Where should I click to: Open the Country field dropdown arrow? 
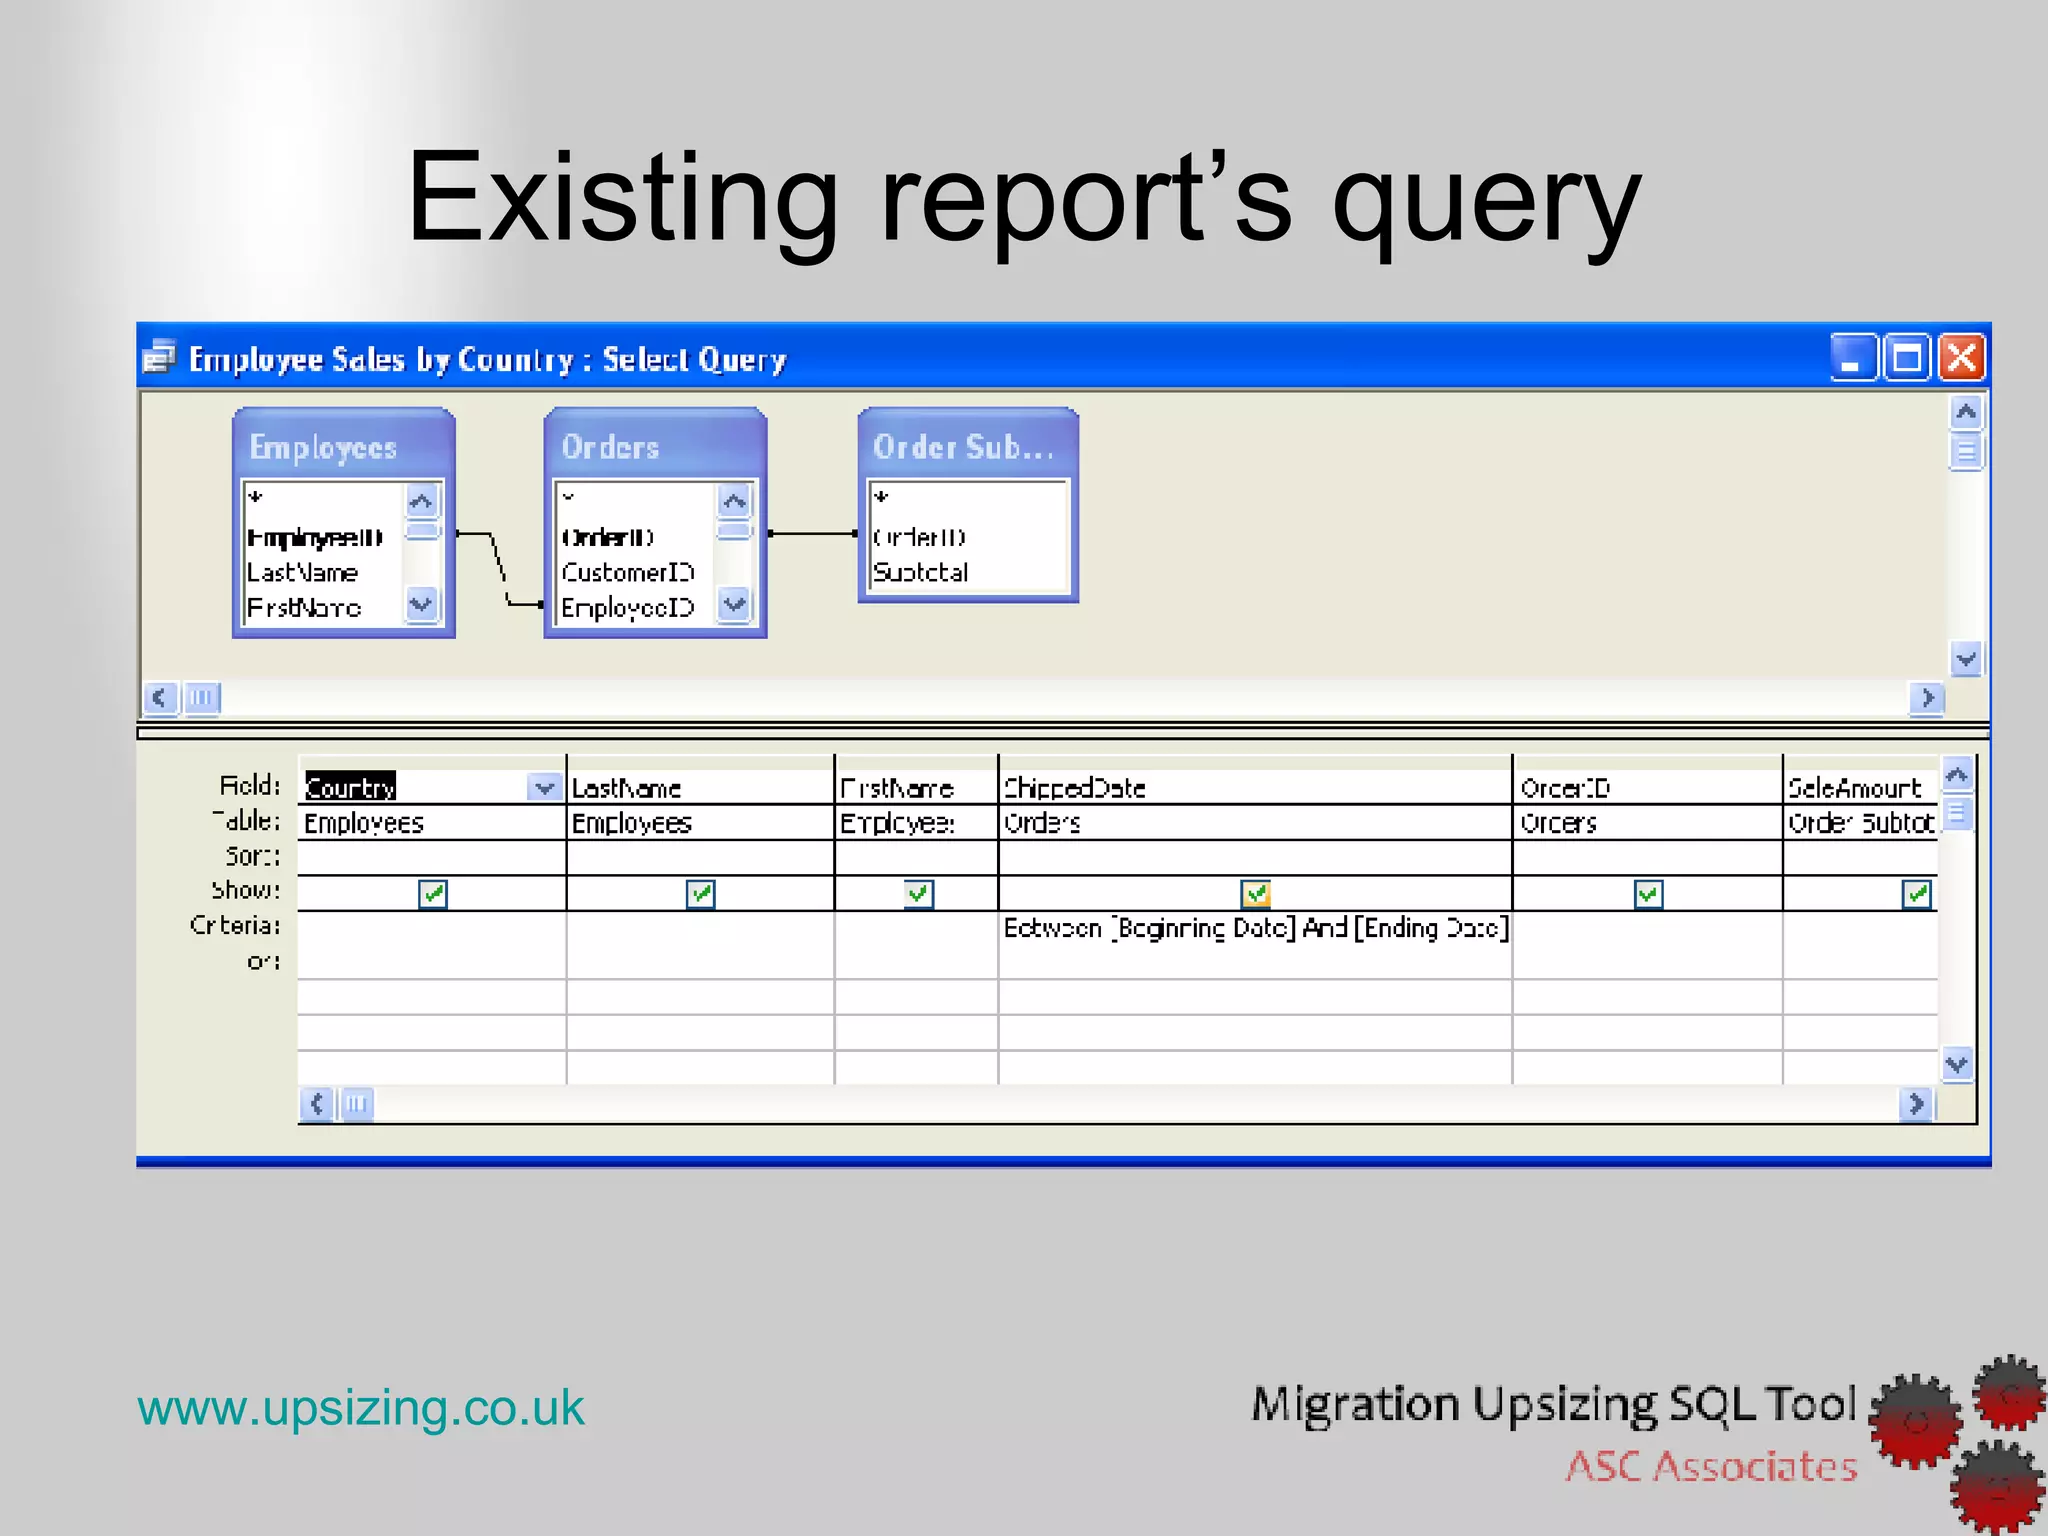click(x=544, y=788)
